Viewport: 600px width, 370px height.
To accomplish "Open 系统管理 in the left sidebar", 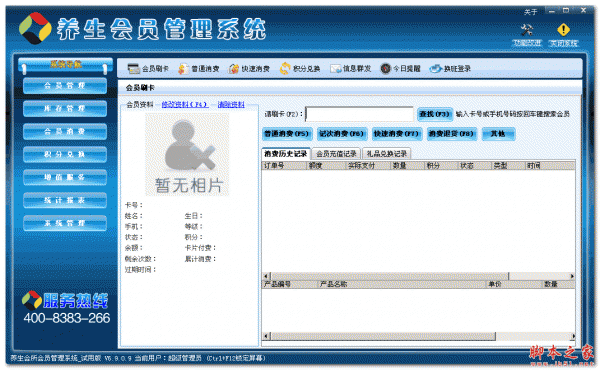I will [65, 223].
